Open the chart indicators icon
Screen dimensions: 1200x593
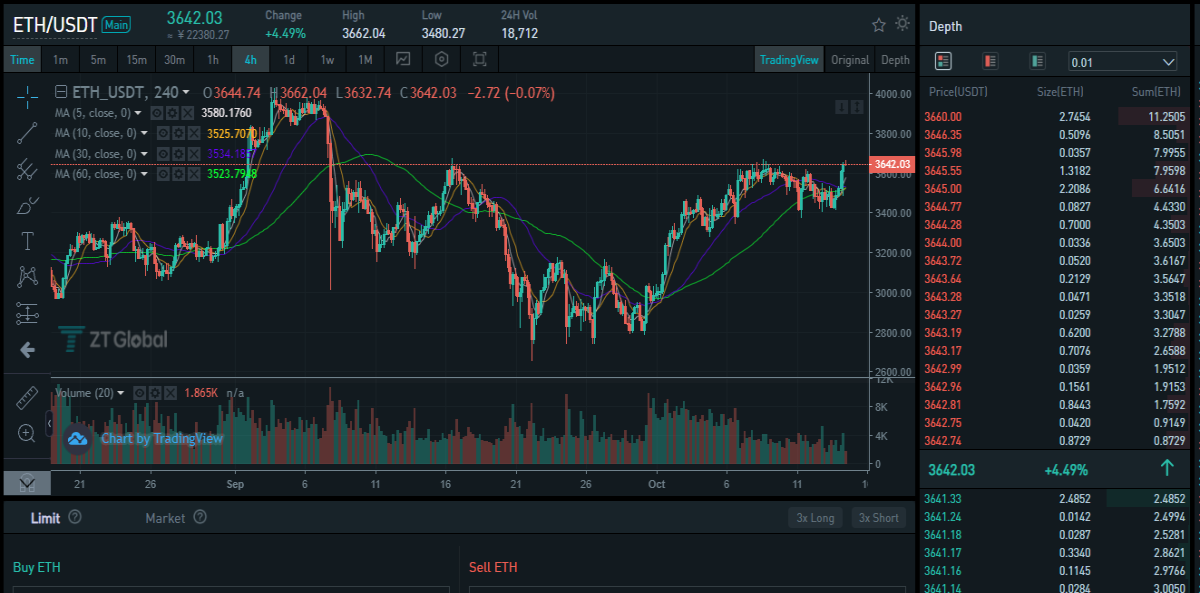pos(403,59)
